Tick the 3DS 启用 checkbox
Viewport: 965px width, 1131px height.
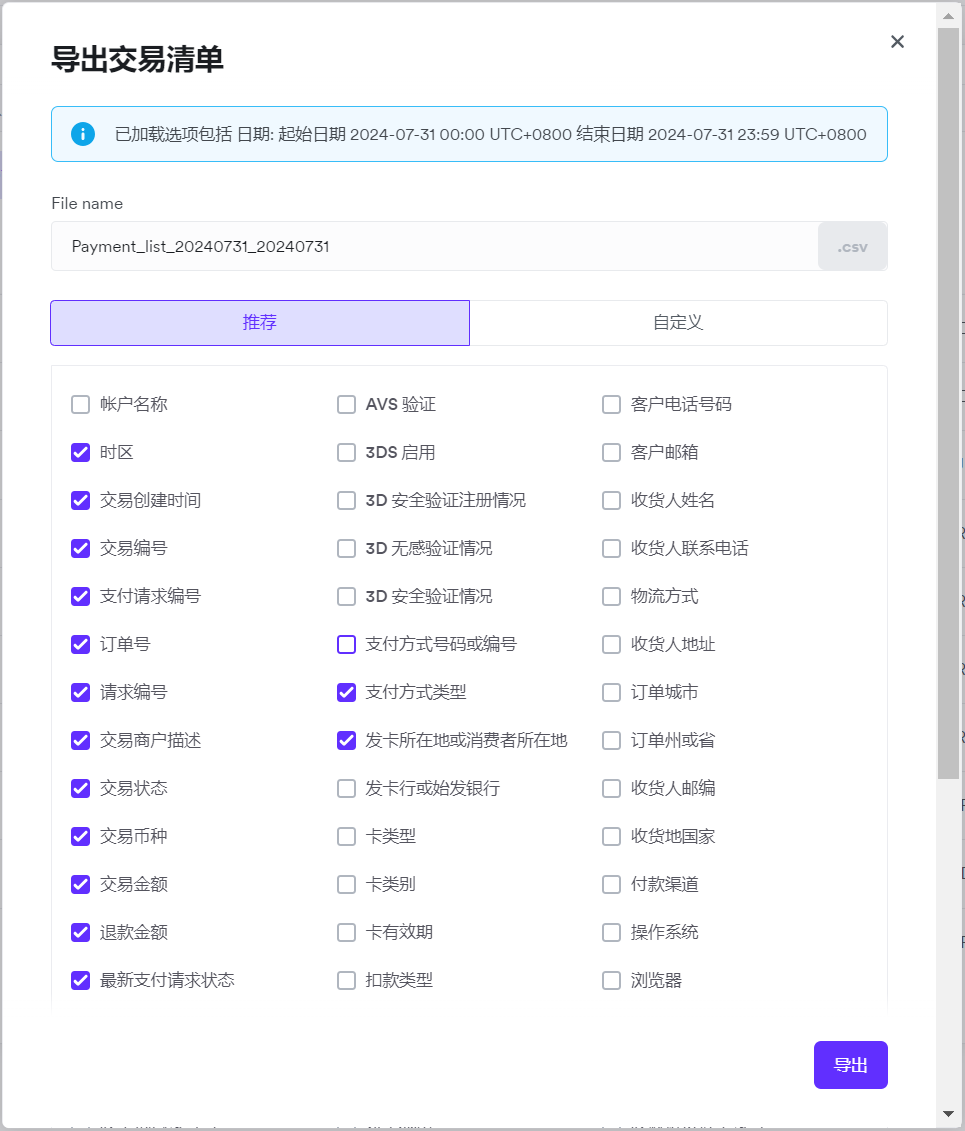(347, 453)
